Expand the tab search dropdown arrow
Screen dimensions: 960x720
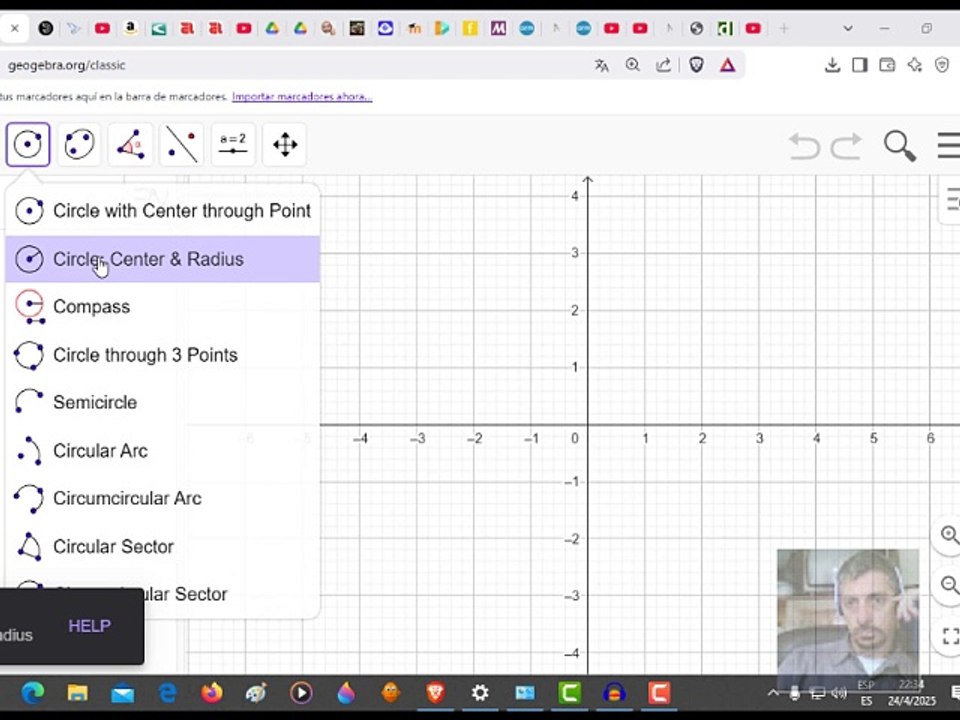click(x=848, y=28)
